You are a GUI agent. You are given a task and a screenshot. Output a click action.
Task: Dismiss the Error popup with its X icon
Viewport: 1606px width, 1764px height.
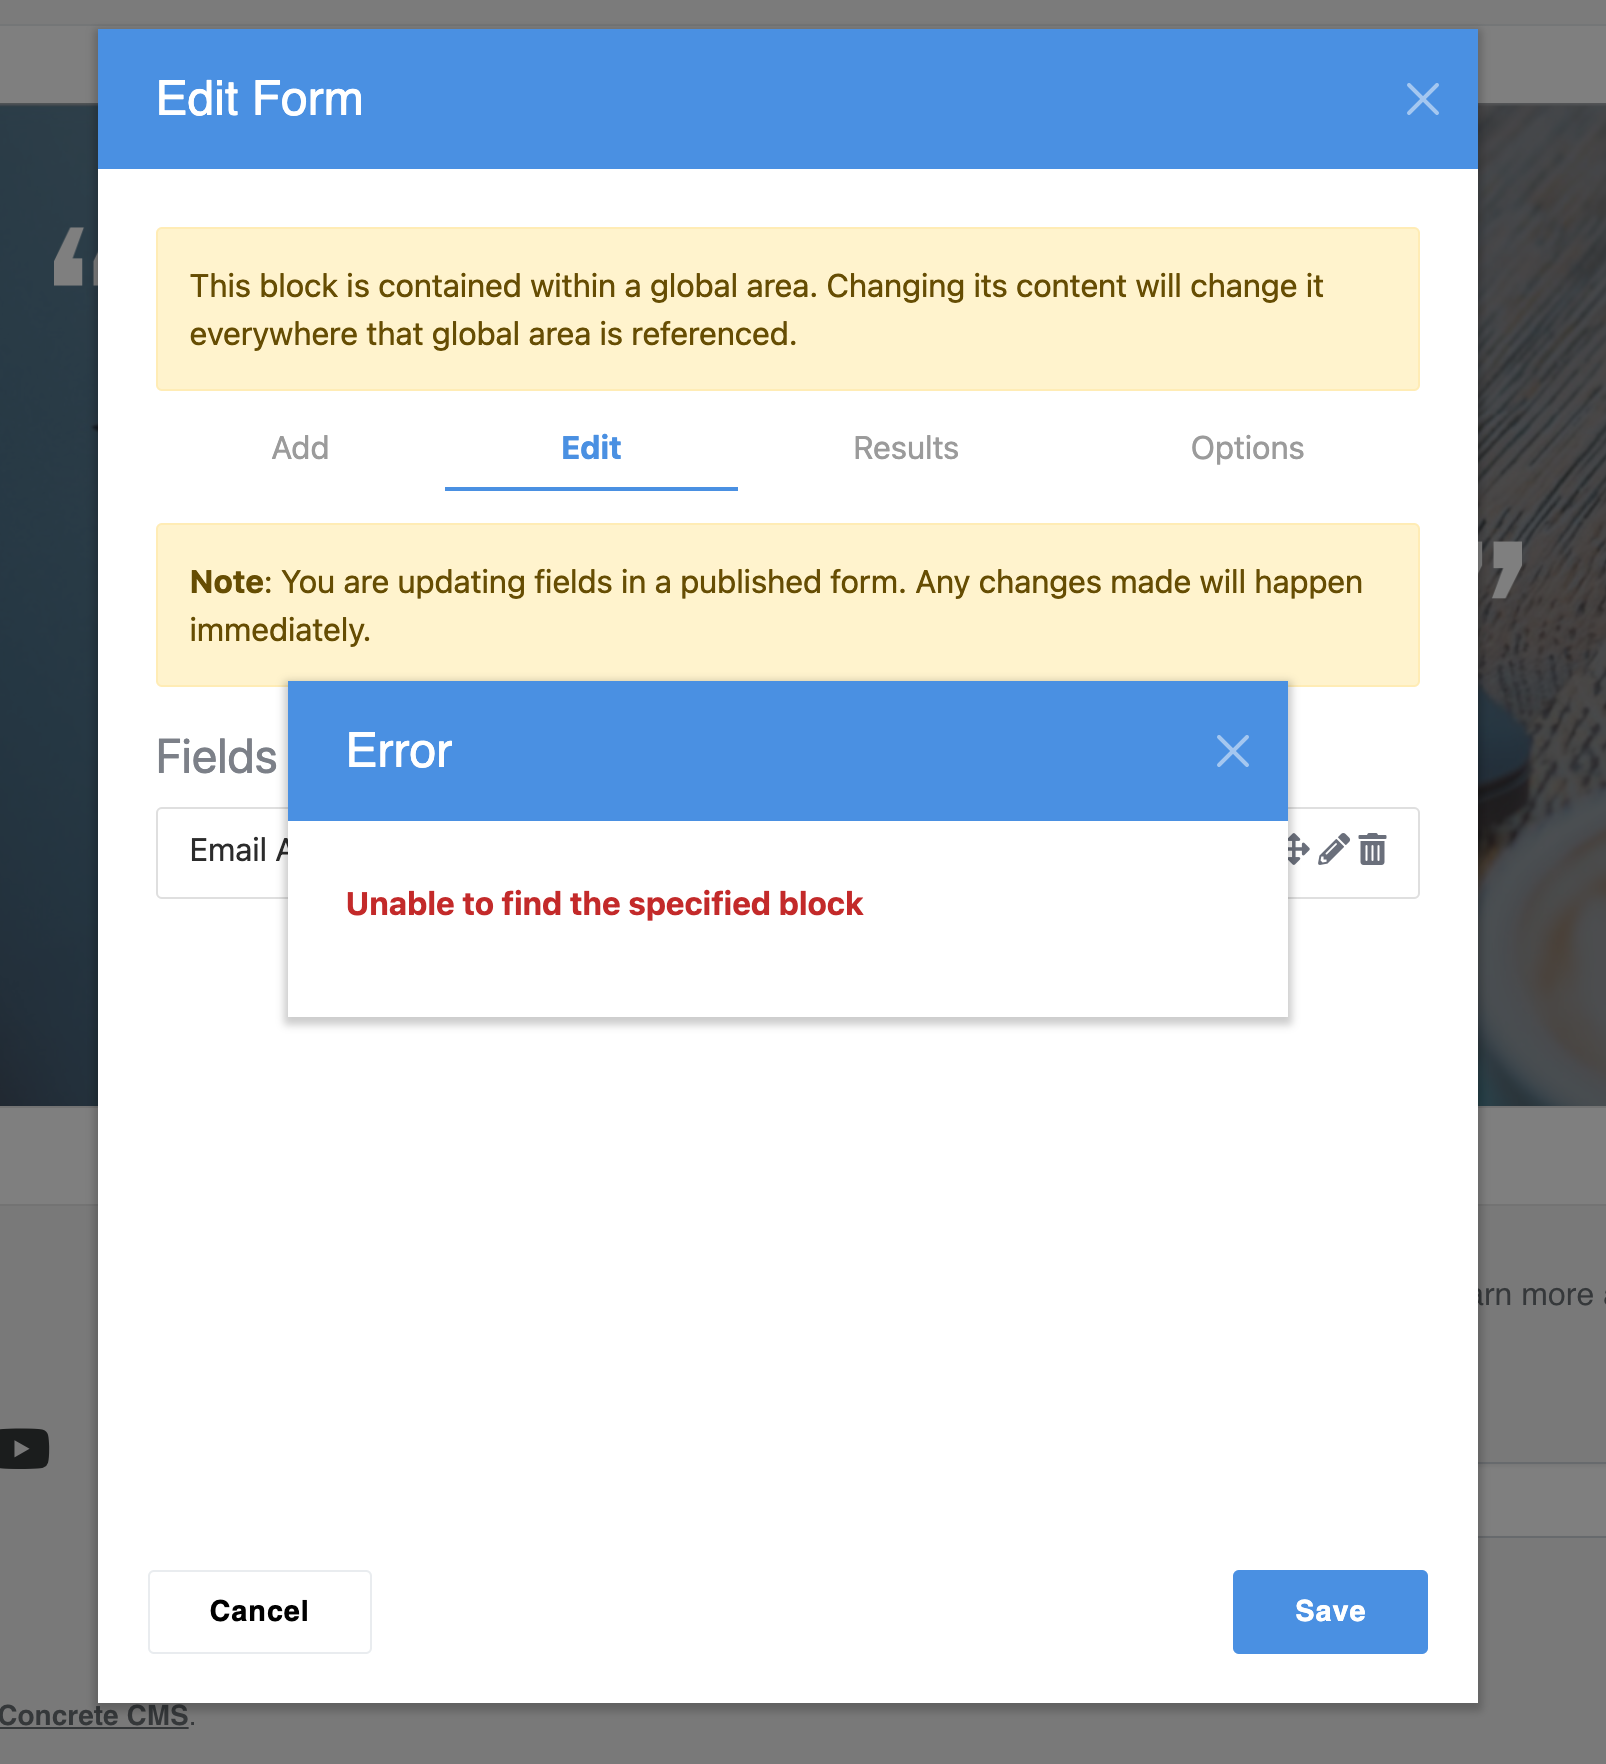[1232, 751]
